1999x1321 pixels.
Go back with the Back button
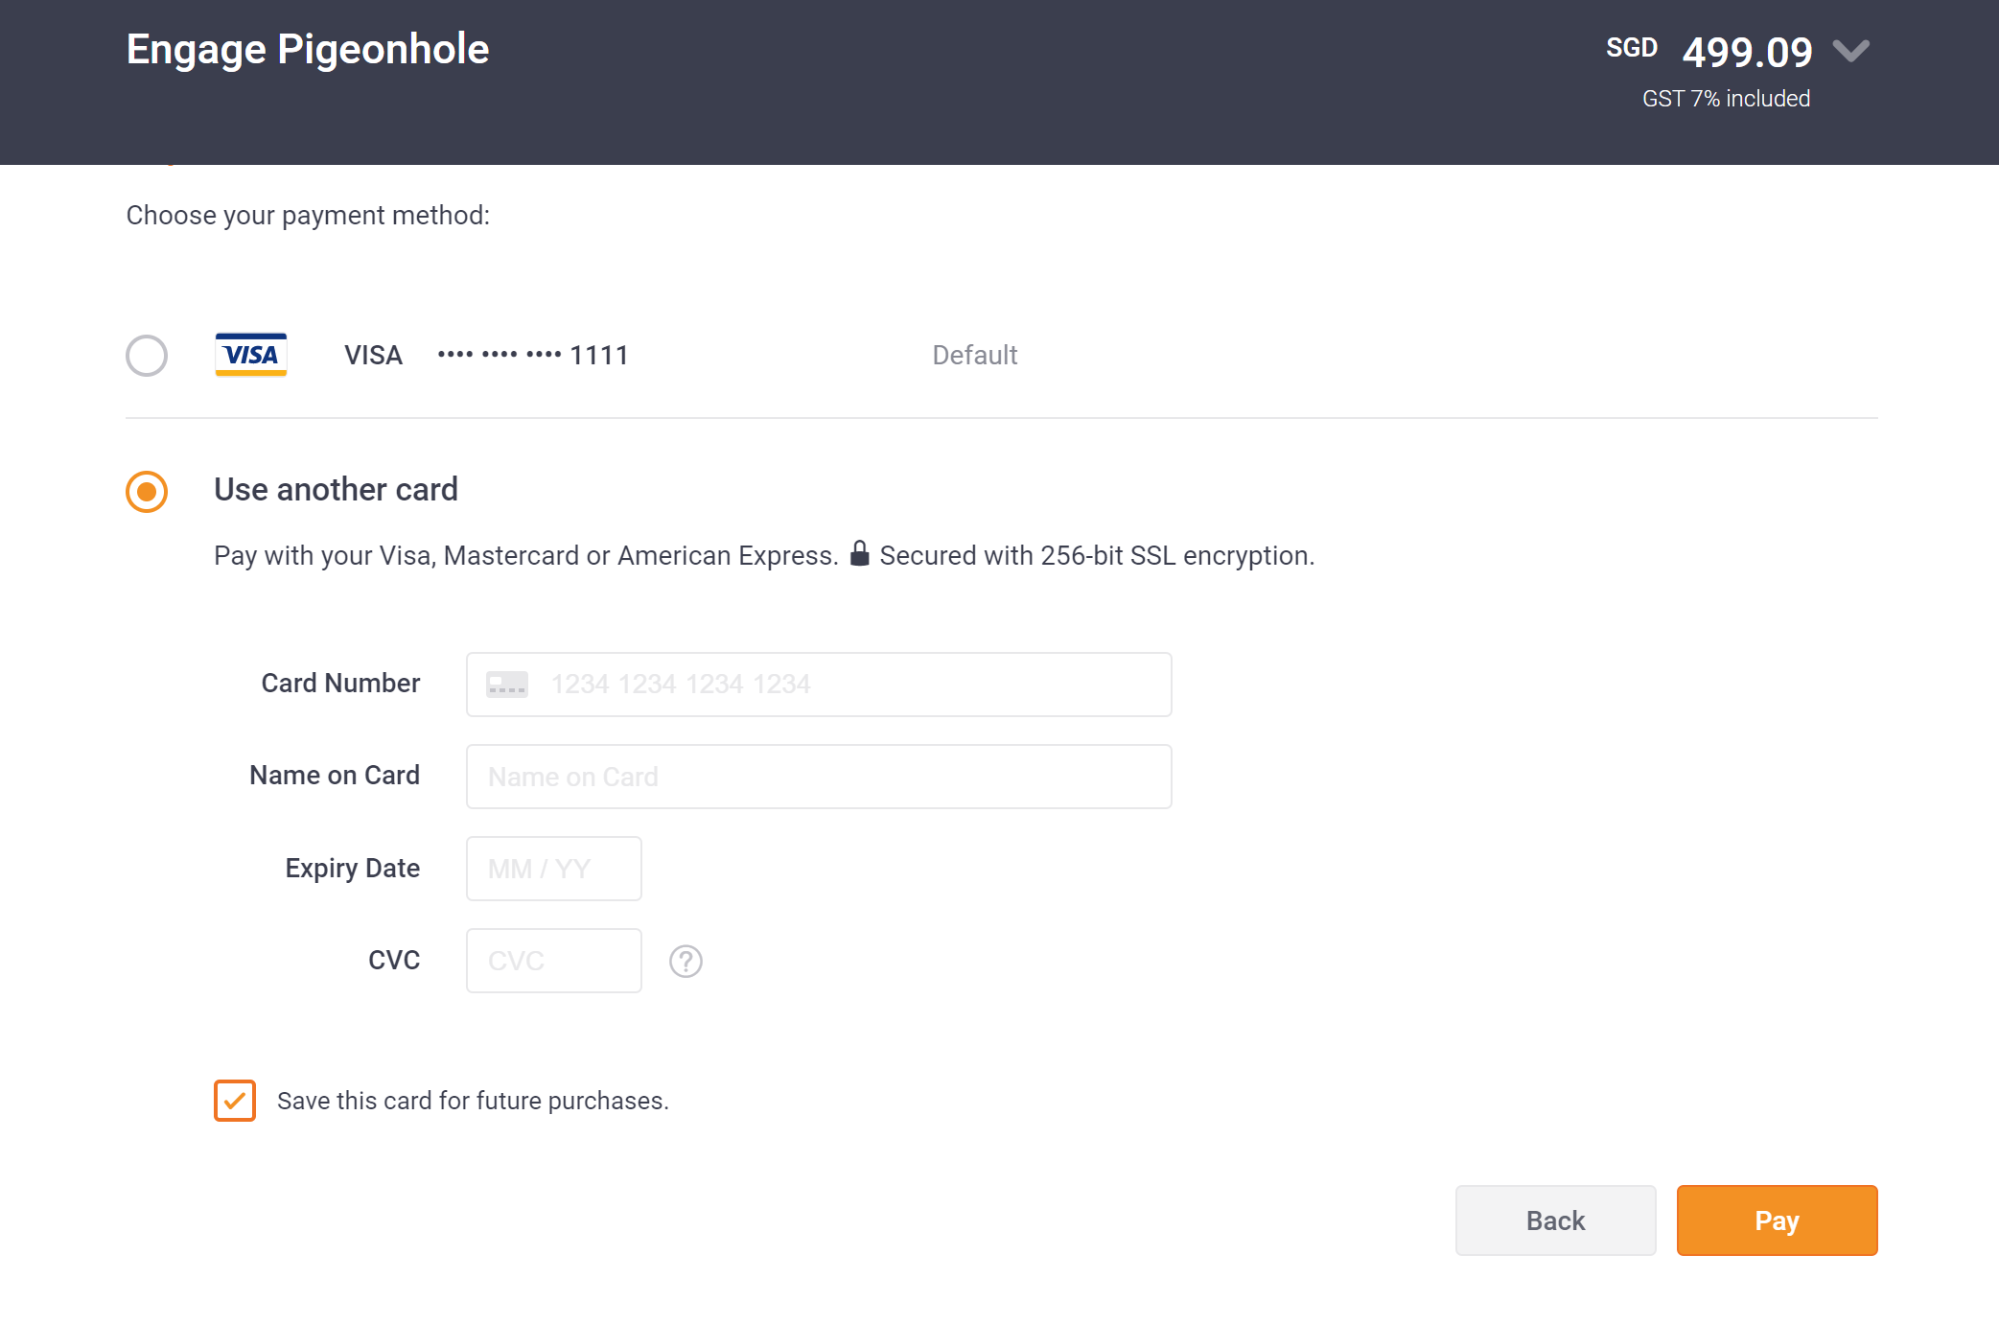point(1556,1220)
